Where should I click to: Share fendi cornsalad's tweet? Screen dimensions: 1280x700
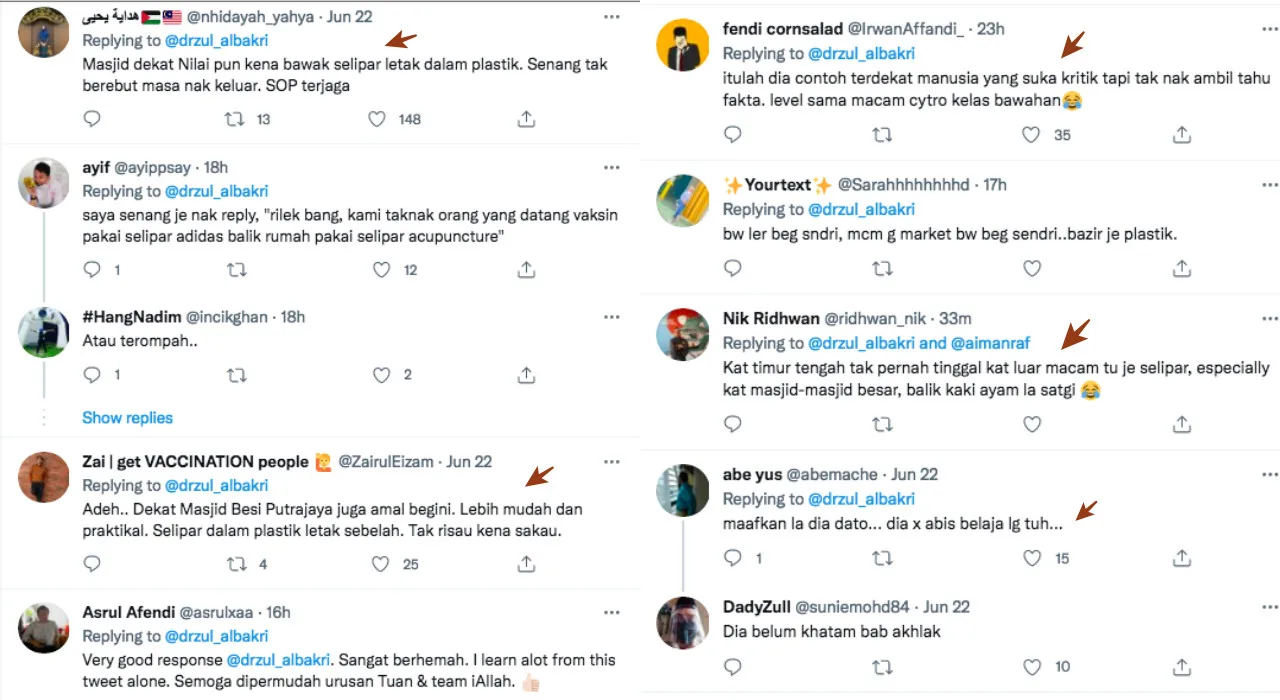point(1181,135)
